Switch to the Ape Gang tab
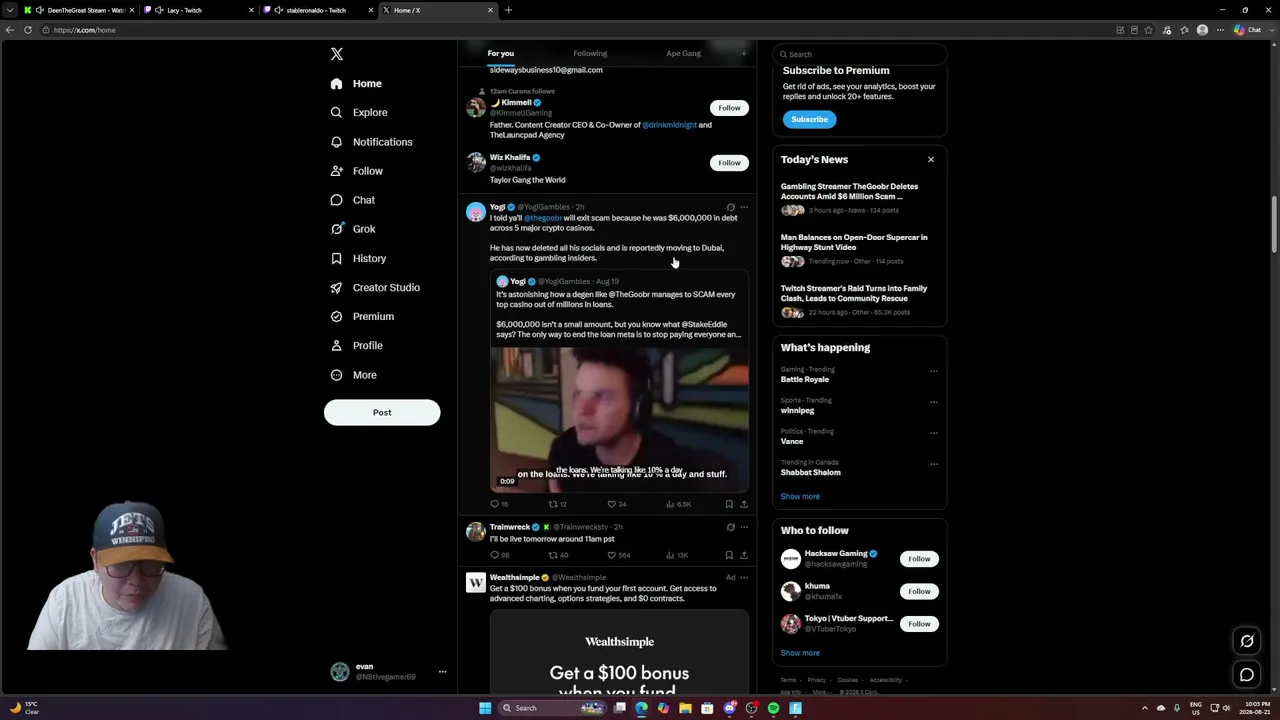1280x720 pixels. point(683,53)
